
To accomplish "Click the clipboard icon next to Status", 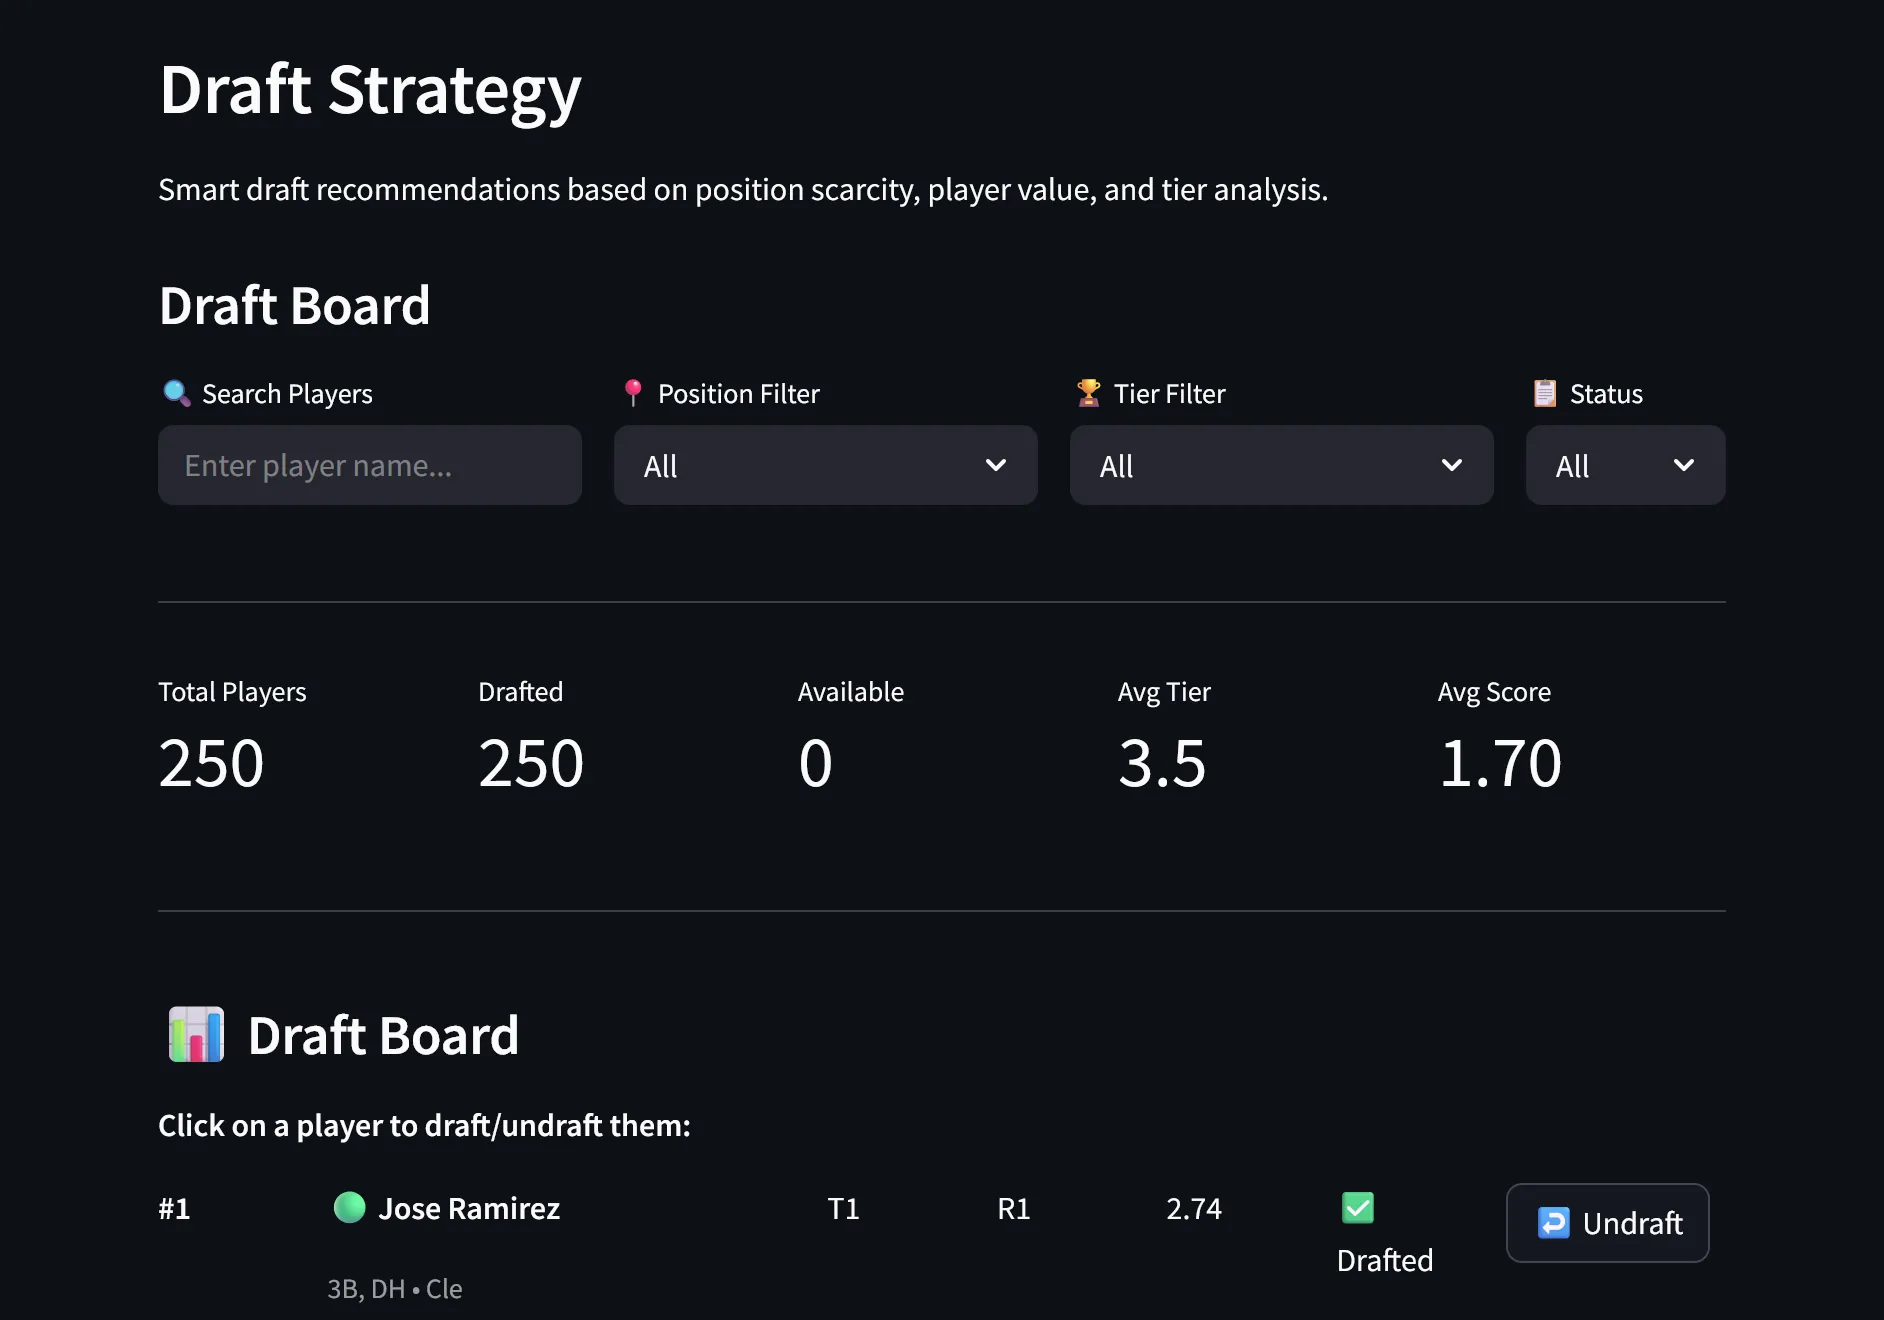I will coord(1545,393).
